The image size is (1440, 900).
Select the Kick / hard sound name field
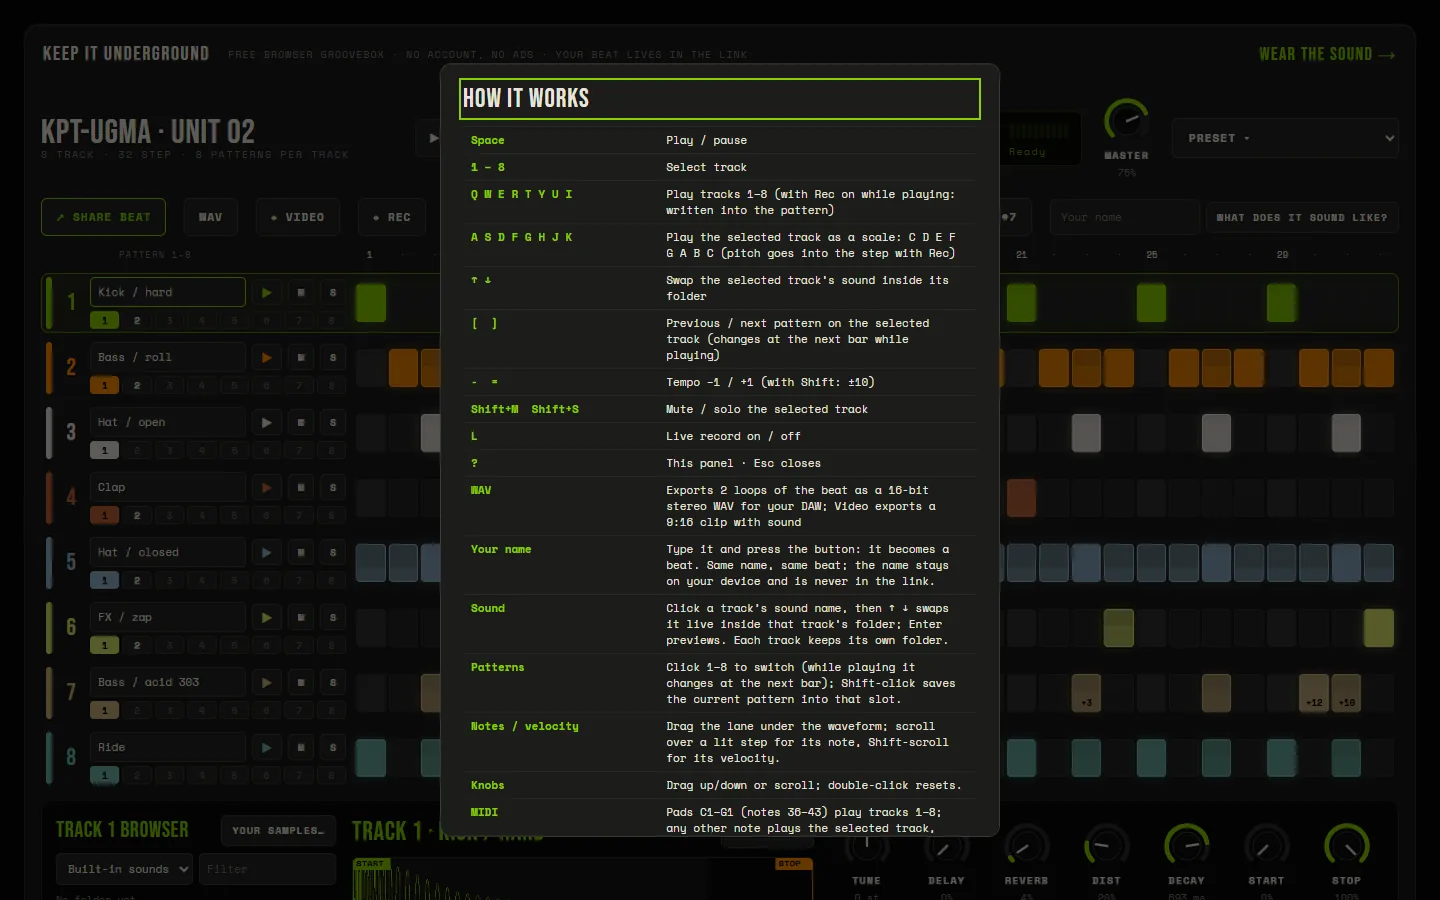[x=167, y=292]
